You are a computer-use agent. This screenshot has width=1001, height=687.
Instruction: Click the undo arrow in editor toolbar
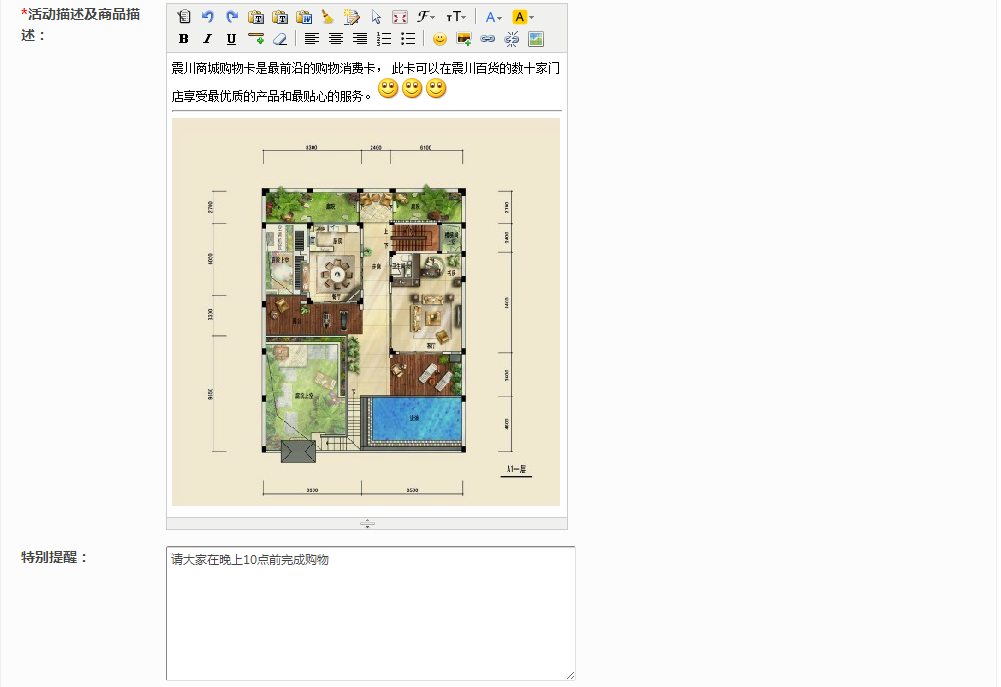(208, 17)
